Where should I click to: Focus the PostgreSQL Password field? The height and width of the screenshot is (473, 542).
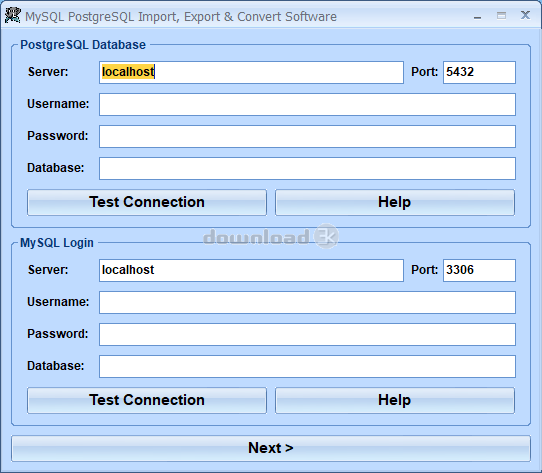307,136
